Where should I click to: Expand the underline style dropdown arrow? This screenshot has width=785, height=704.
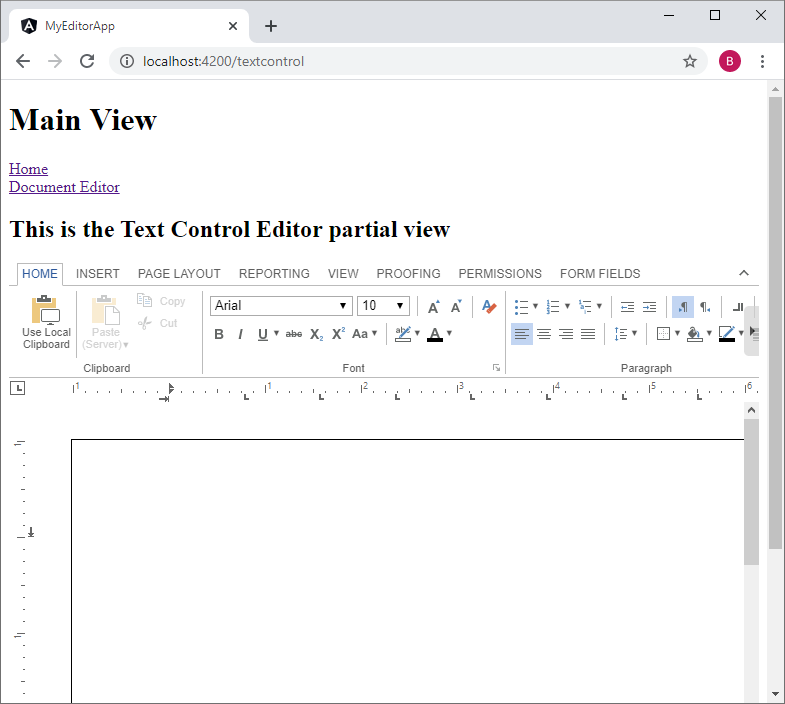point(276,333)
